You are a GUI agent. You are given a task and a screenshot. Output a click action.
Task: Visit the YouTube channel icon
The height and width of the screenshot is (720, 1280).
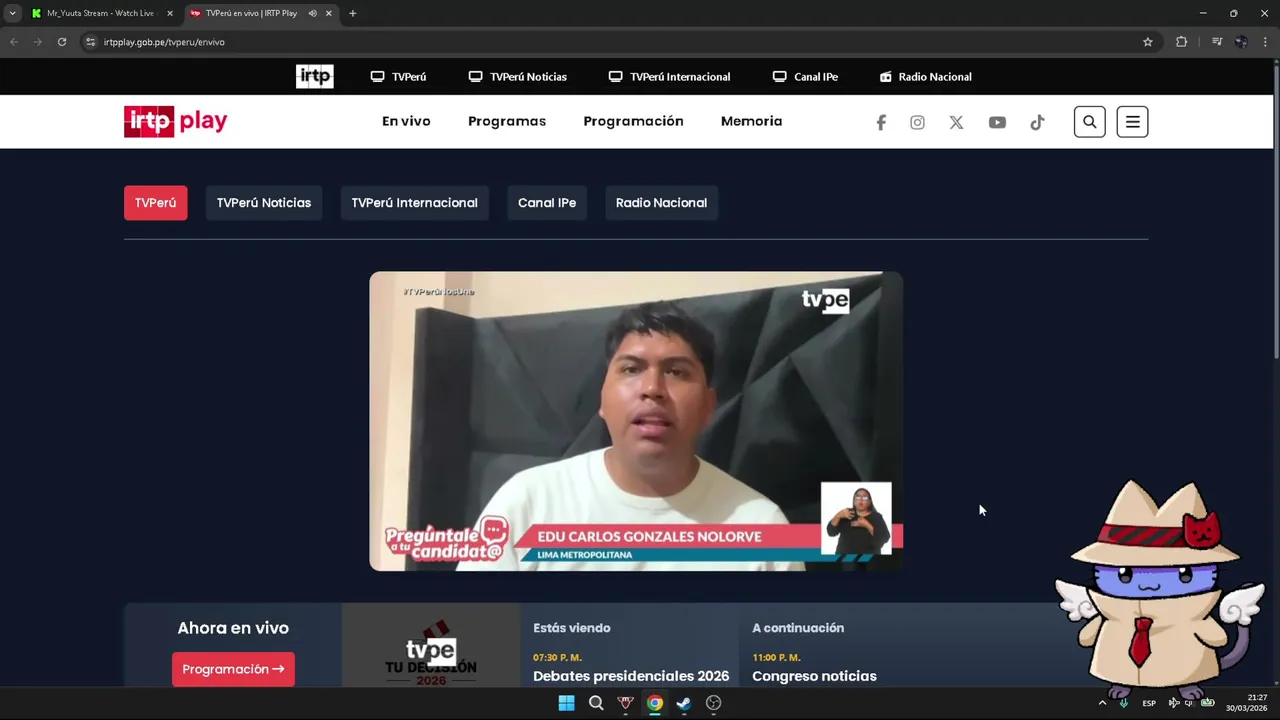tap(997, 122)
